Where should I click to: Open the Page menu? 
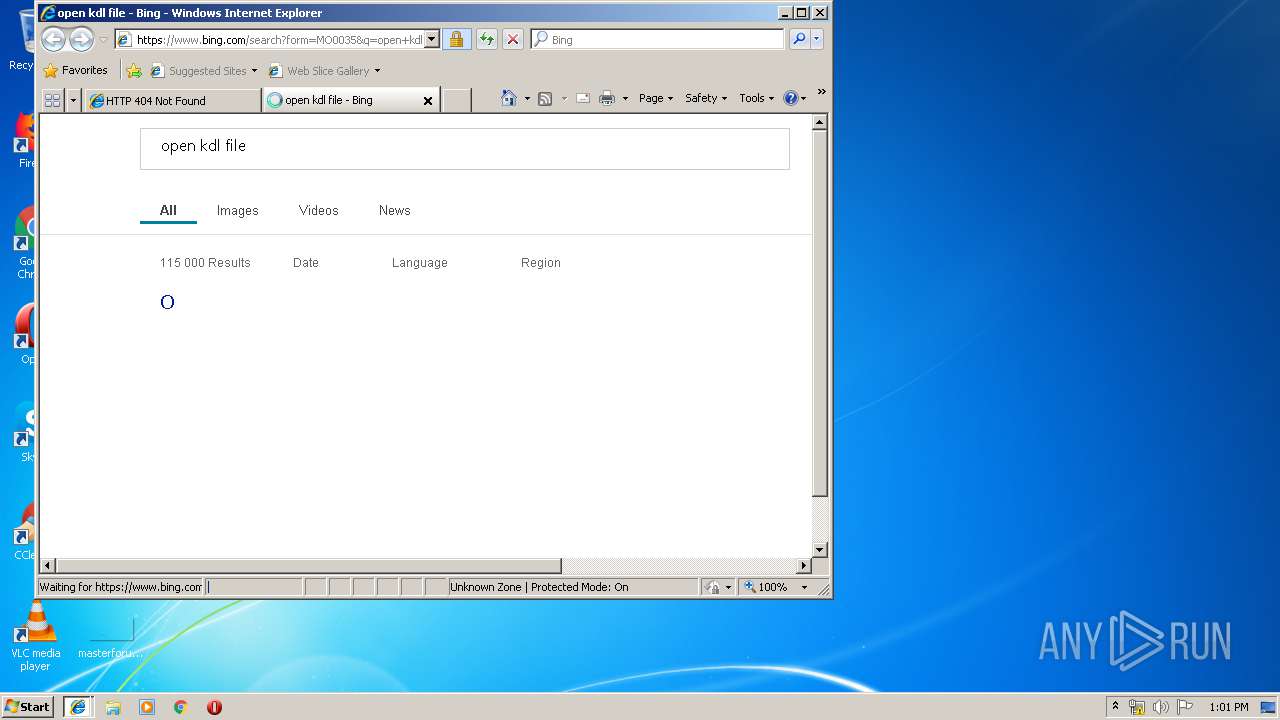click(655, 98)
